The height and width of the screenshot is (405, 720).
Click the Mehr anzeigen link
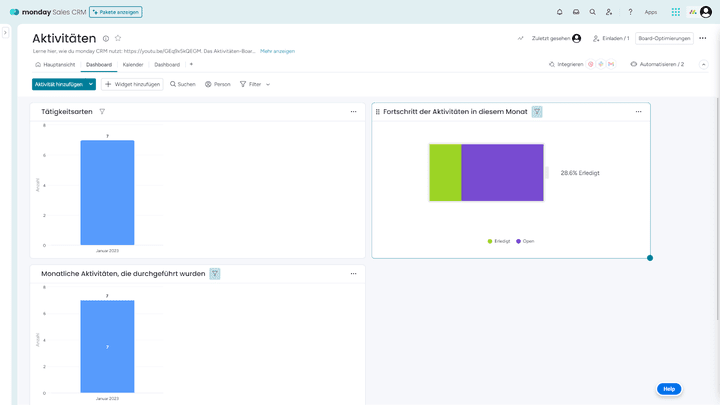(277, 50)
